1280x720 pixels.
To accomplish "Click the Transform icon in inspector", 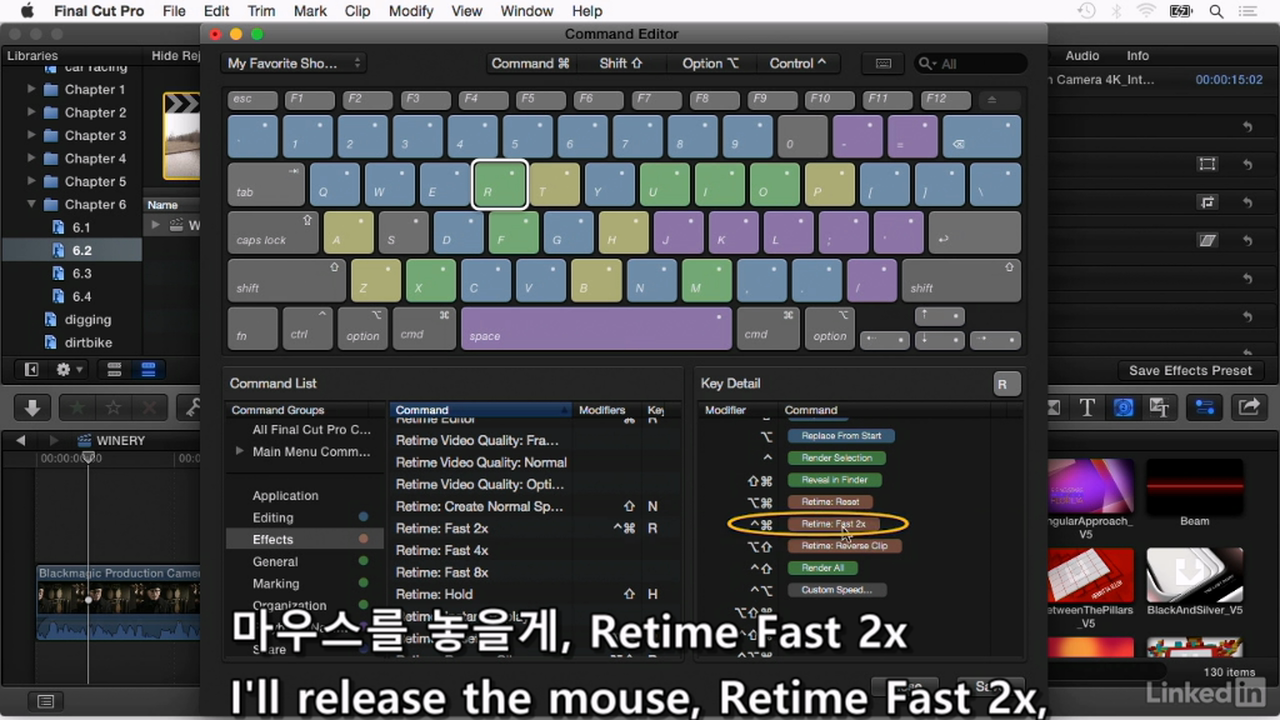I will 1208,165.
